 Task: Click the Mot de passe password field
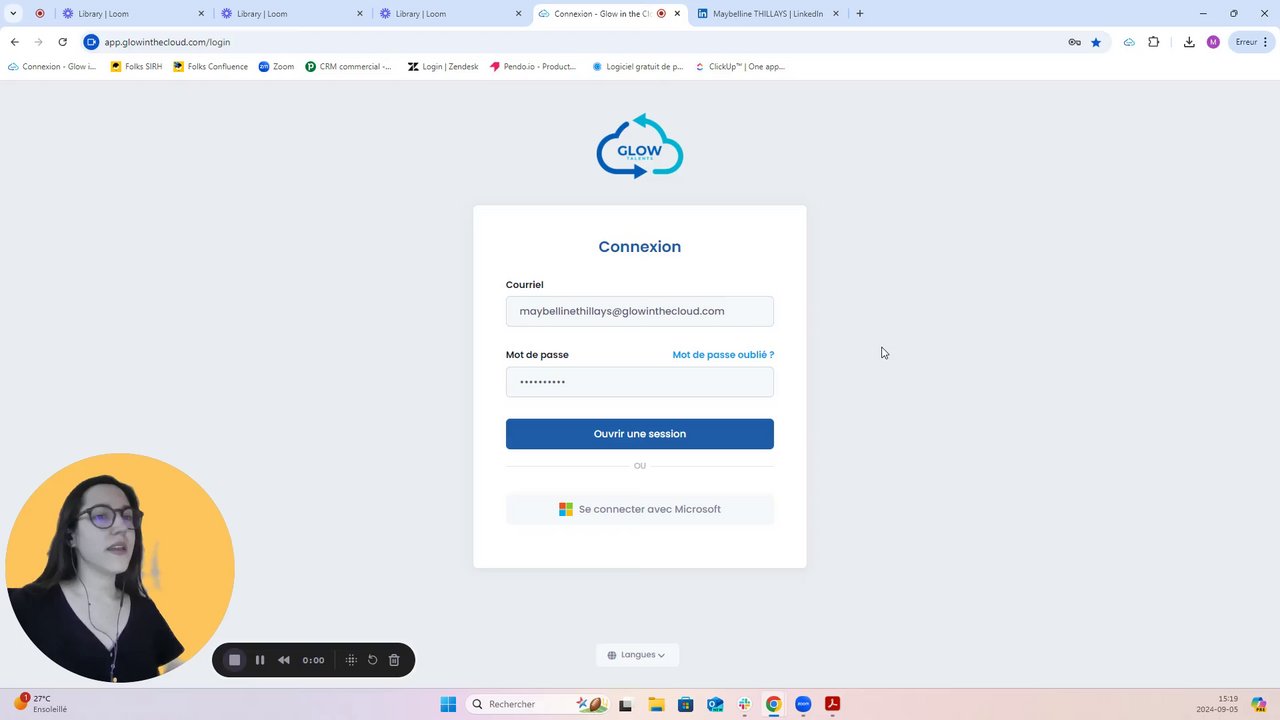(x=640, y=382)
